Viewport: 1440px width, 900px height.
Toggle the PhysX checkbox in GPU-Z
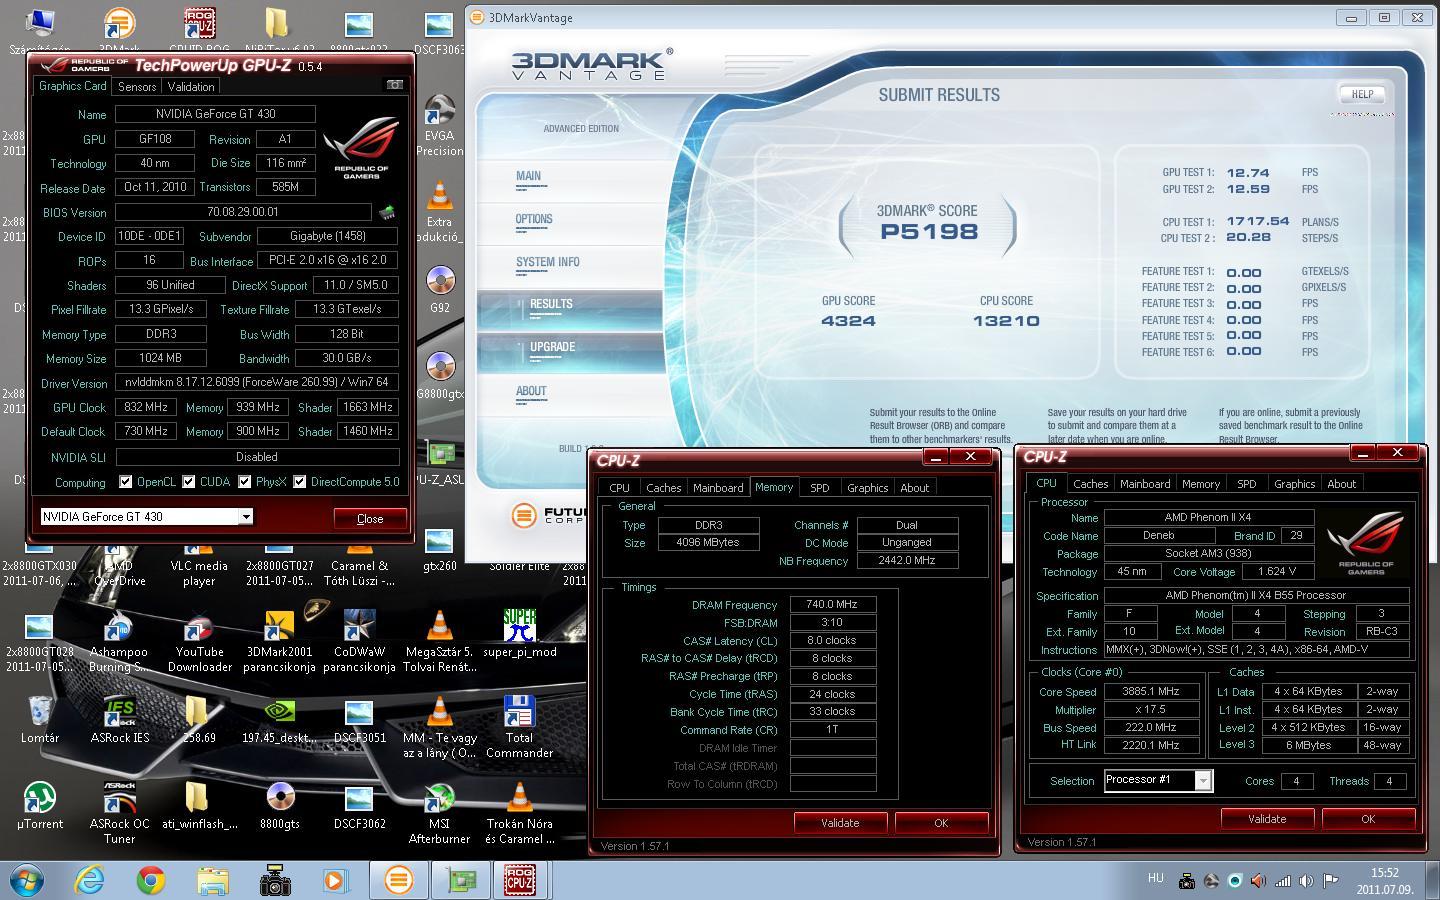[244, 482]
